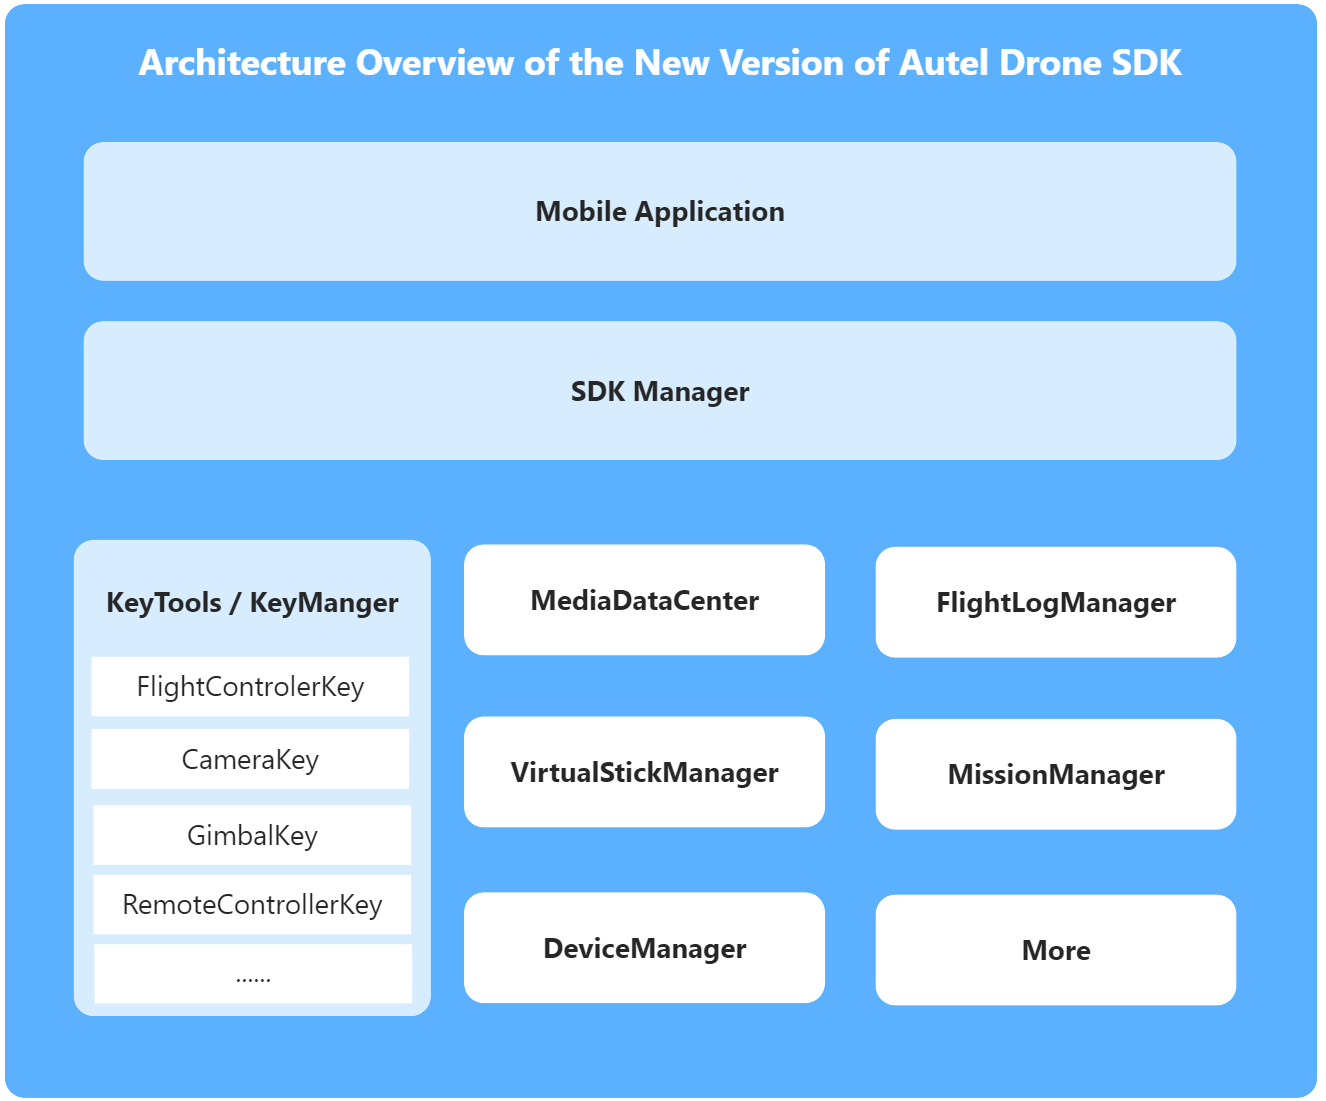The width and height of the screenshot is (1326, 1101).
Task: Select the GimbalKey row
Action: [x=252, y=835]
